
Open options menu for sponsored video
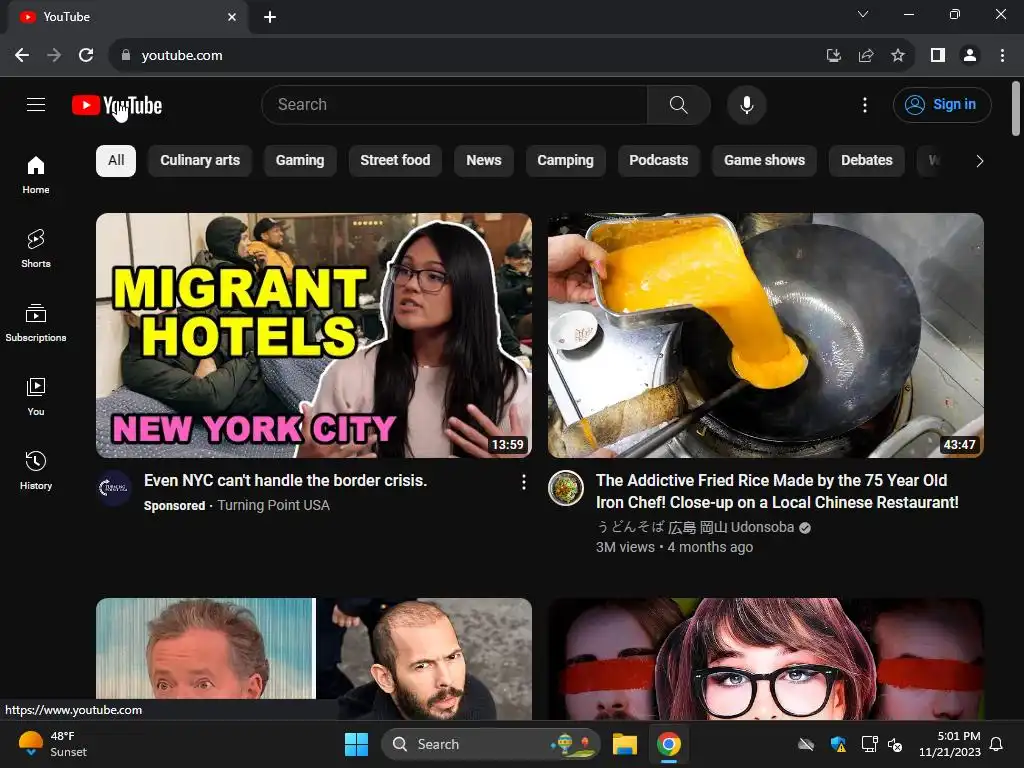523,482
